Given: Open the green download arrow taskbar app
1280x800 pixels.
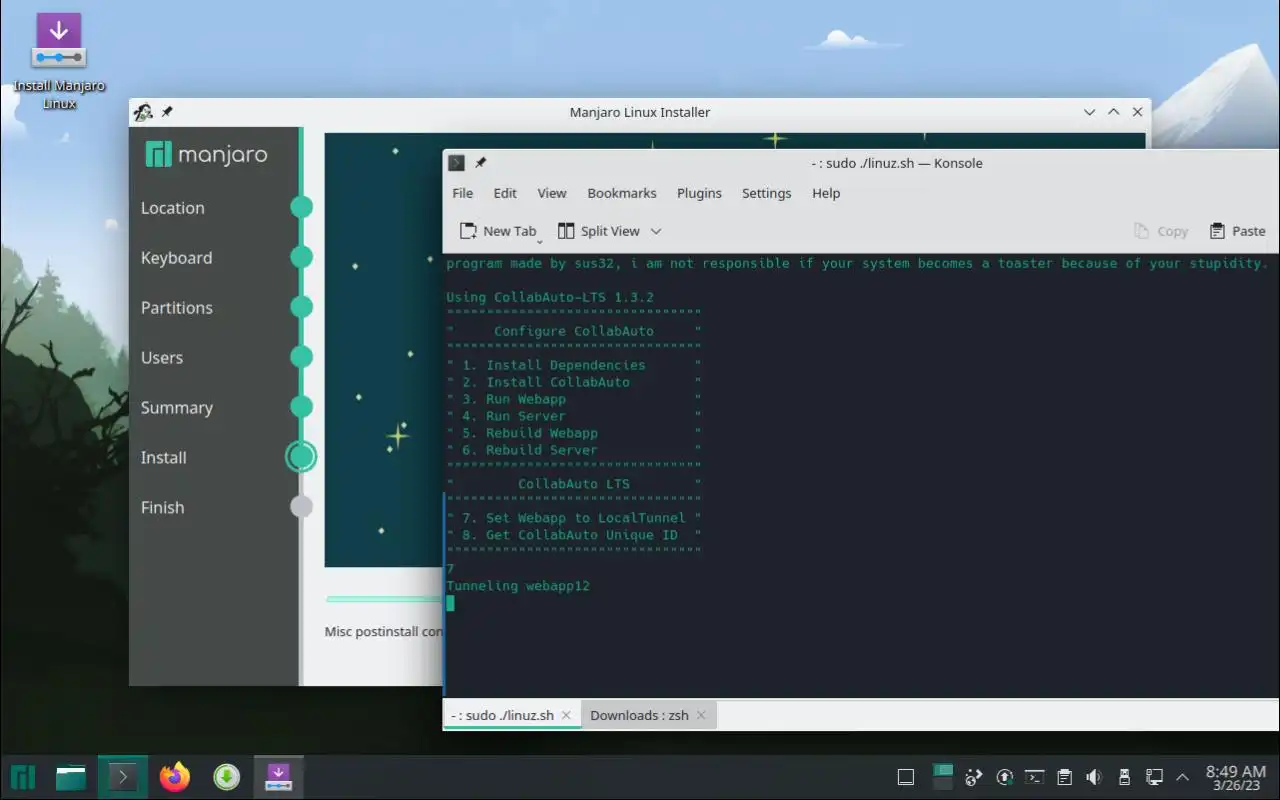Looking at the screenshot, I should coord(227,777).
